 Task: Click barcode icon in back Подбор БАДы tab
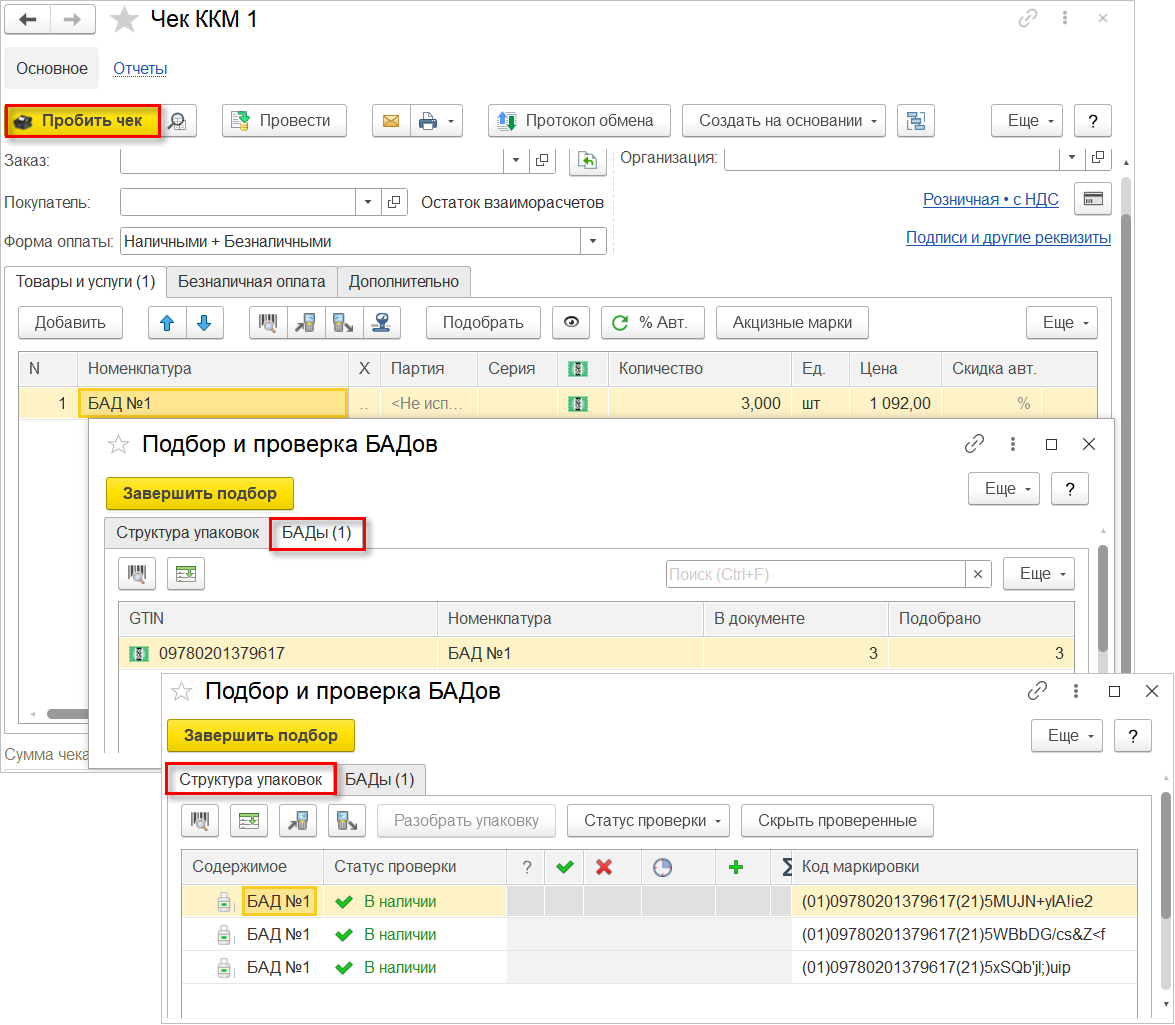[137, 574]
